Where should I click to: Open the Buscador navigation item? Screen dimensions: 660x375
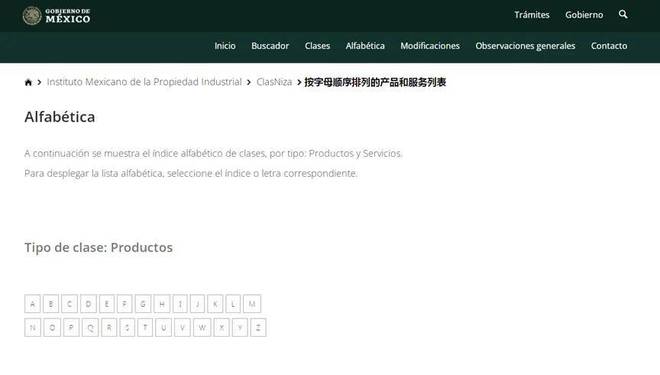[x=270, y=46]
